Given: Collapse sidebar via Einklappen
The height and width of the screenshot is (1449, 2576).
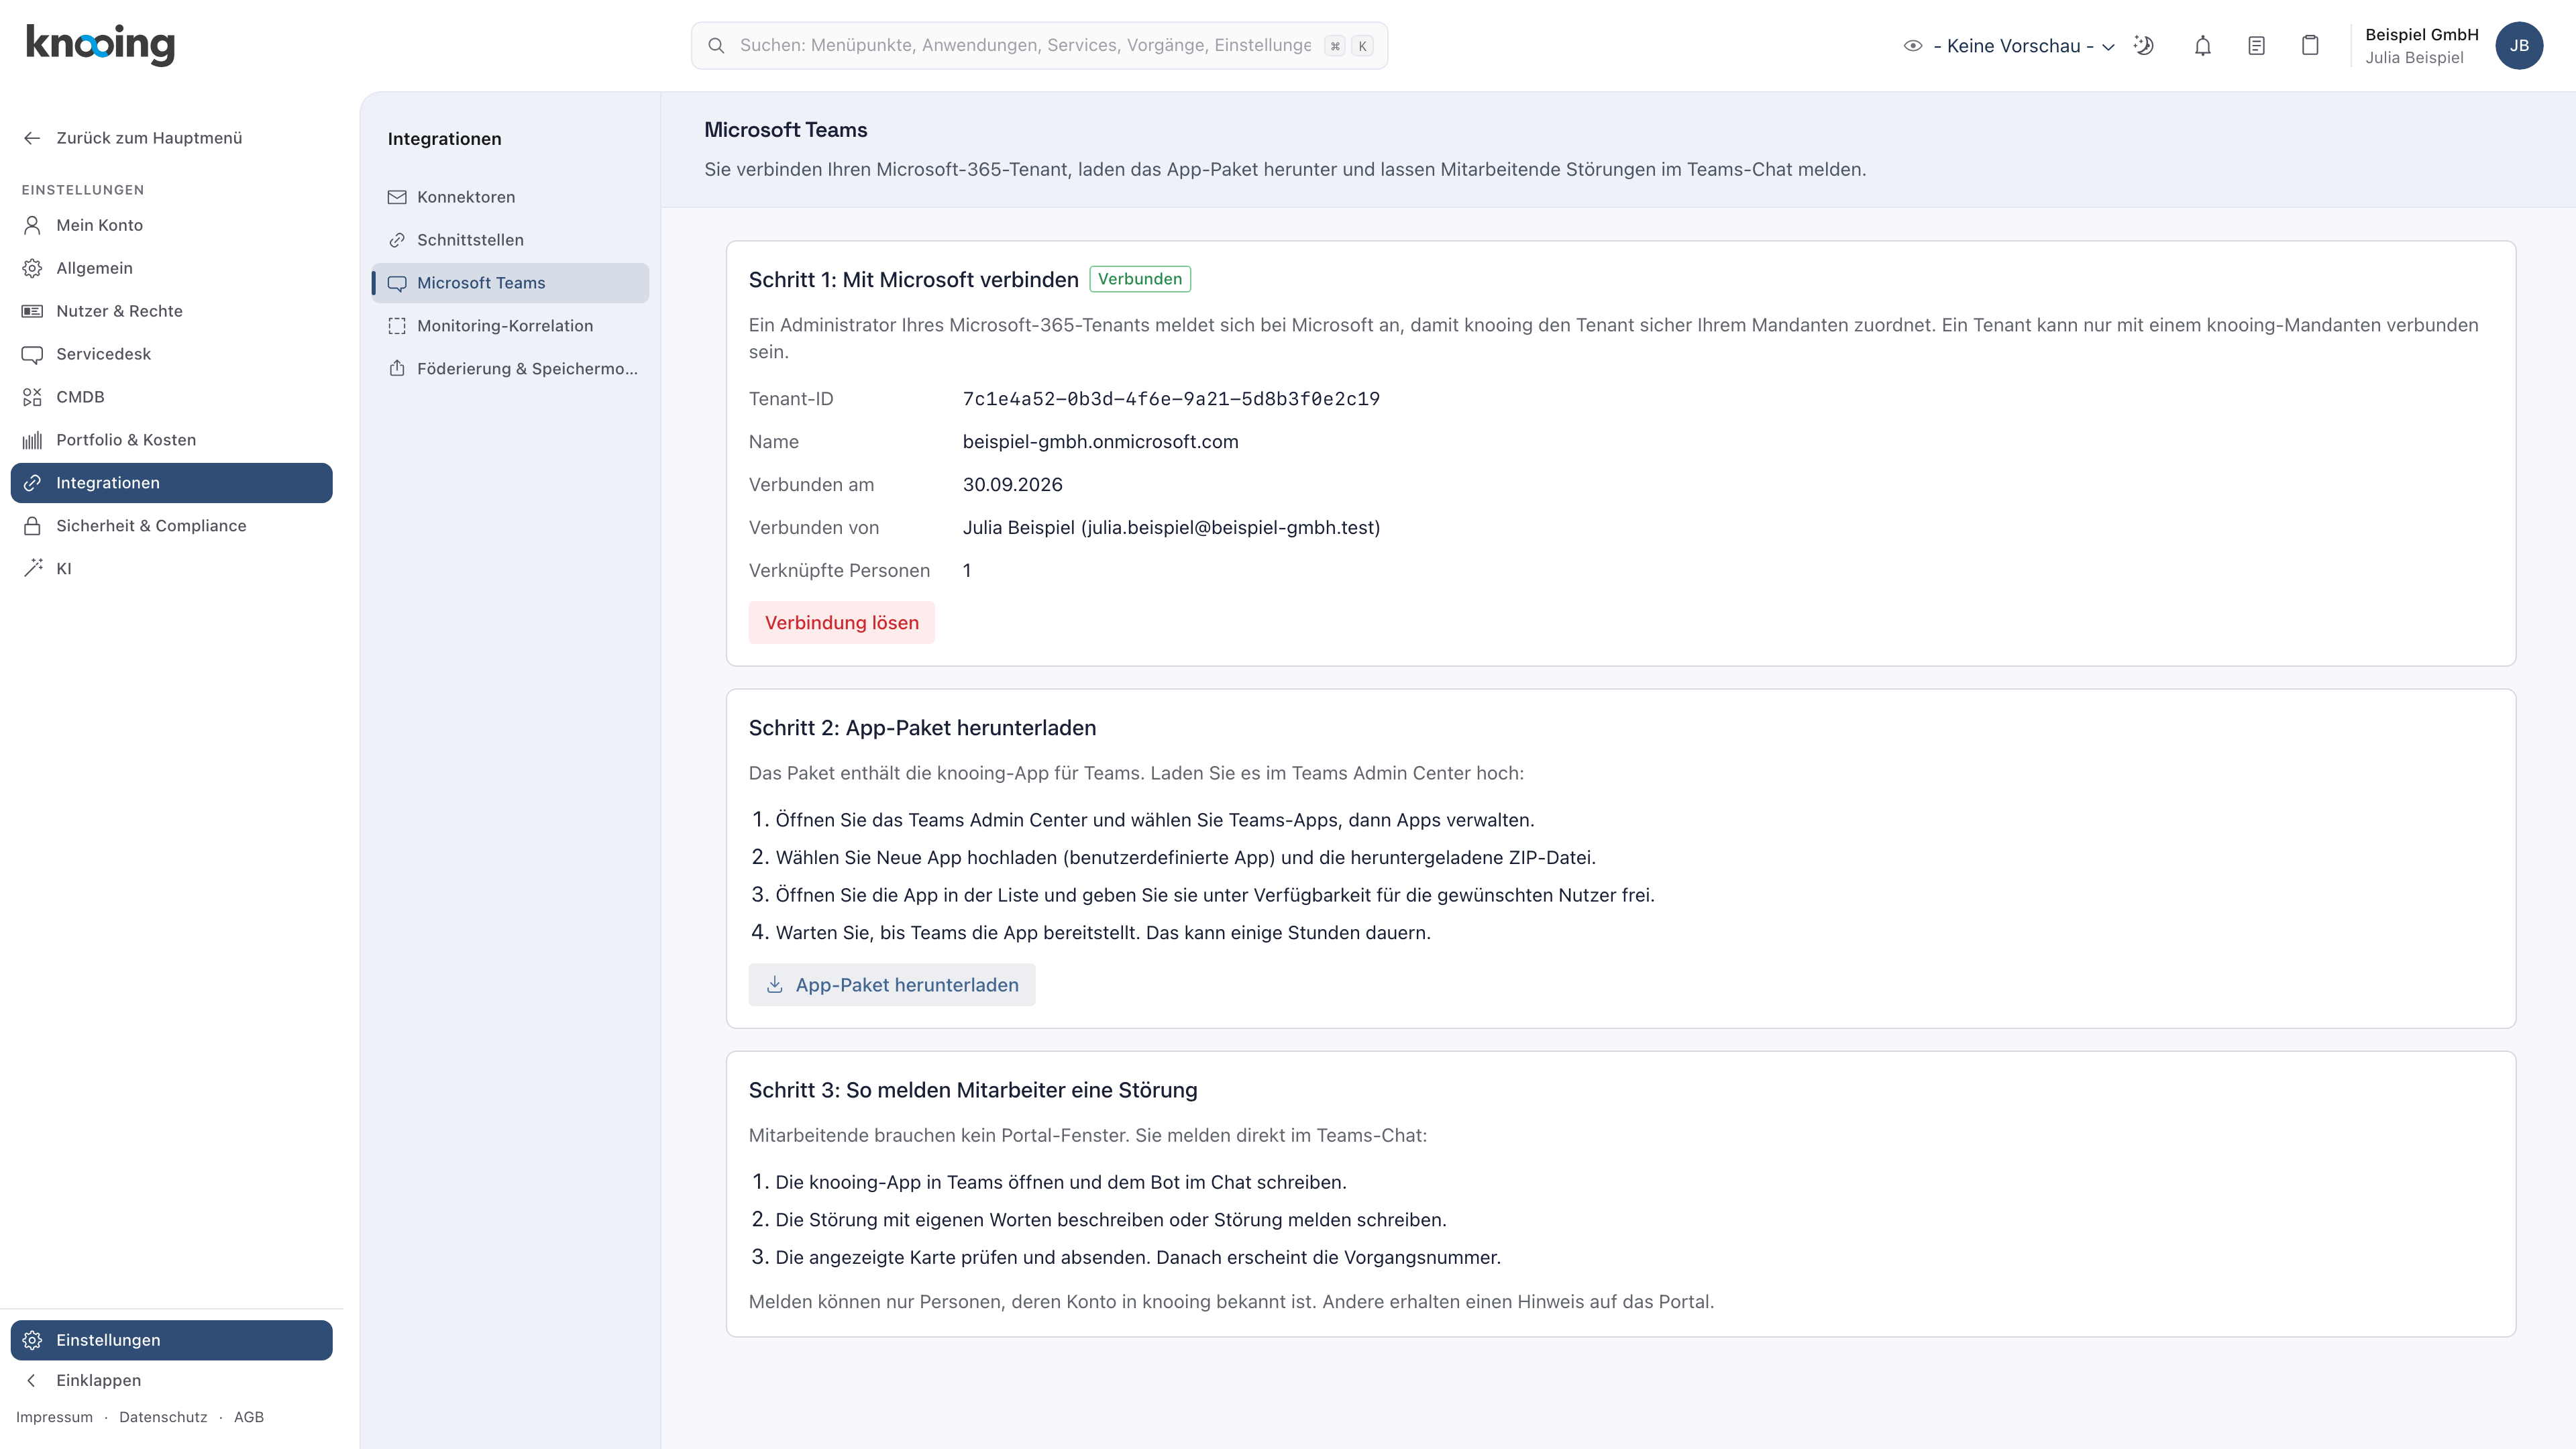Looking at the screenshot, I should 172,1380.
